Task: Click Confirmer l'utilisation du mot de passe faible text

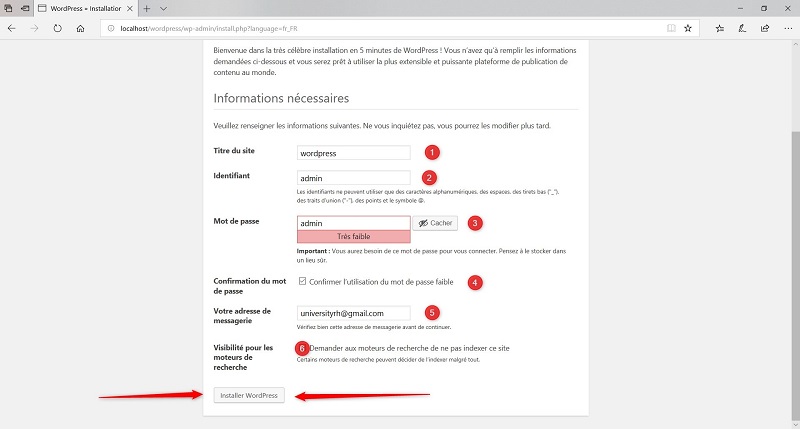Action: [381, 282]
